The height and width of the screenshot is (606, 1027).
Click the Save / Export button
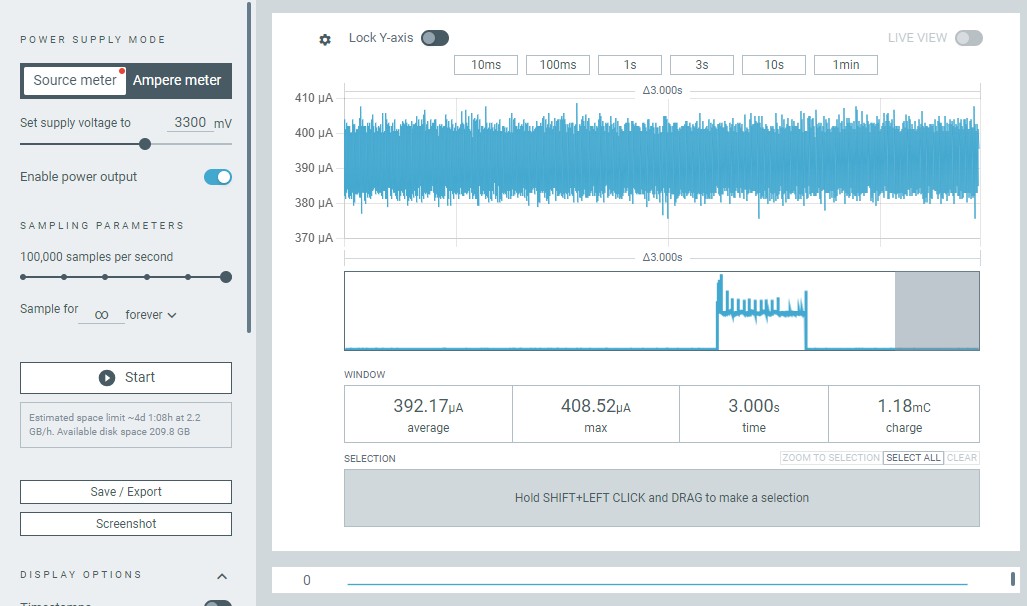click(x=126, y=492)
